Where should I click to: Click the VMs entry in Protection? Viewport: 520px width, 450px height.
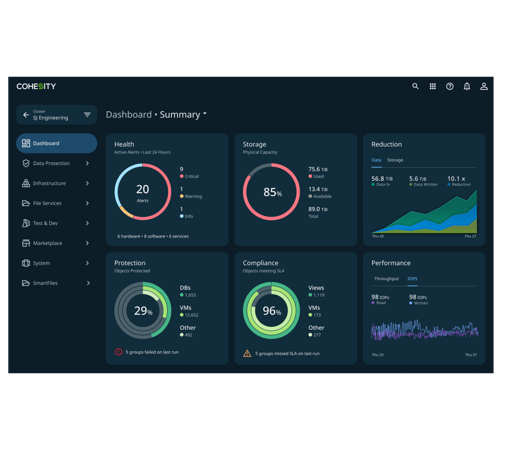pos(189,311)
